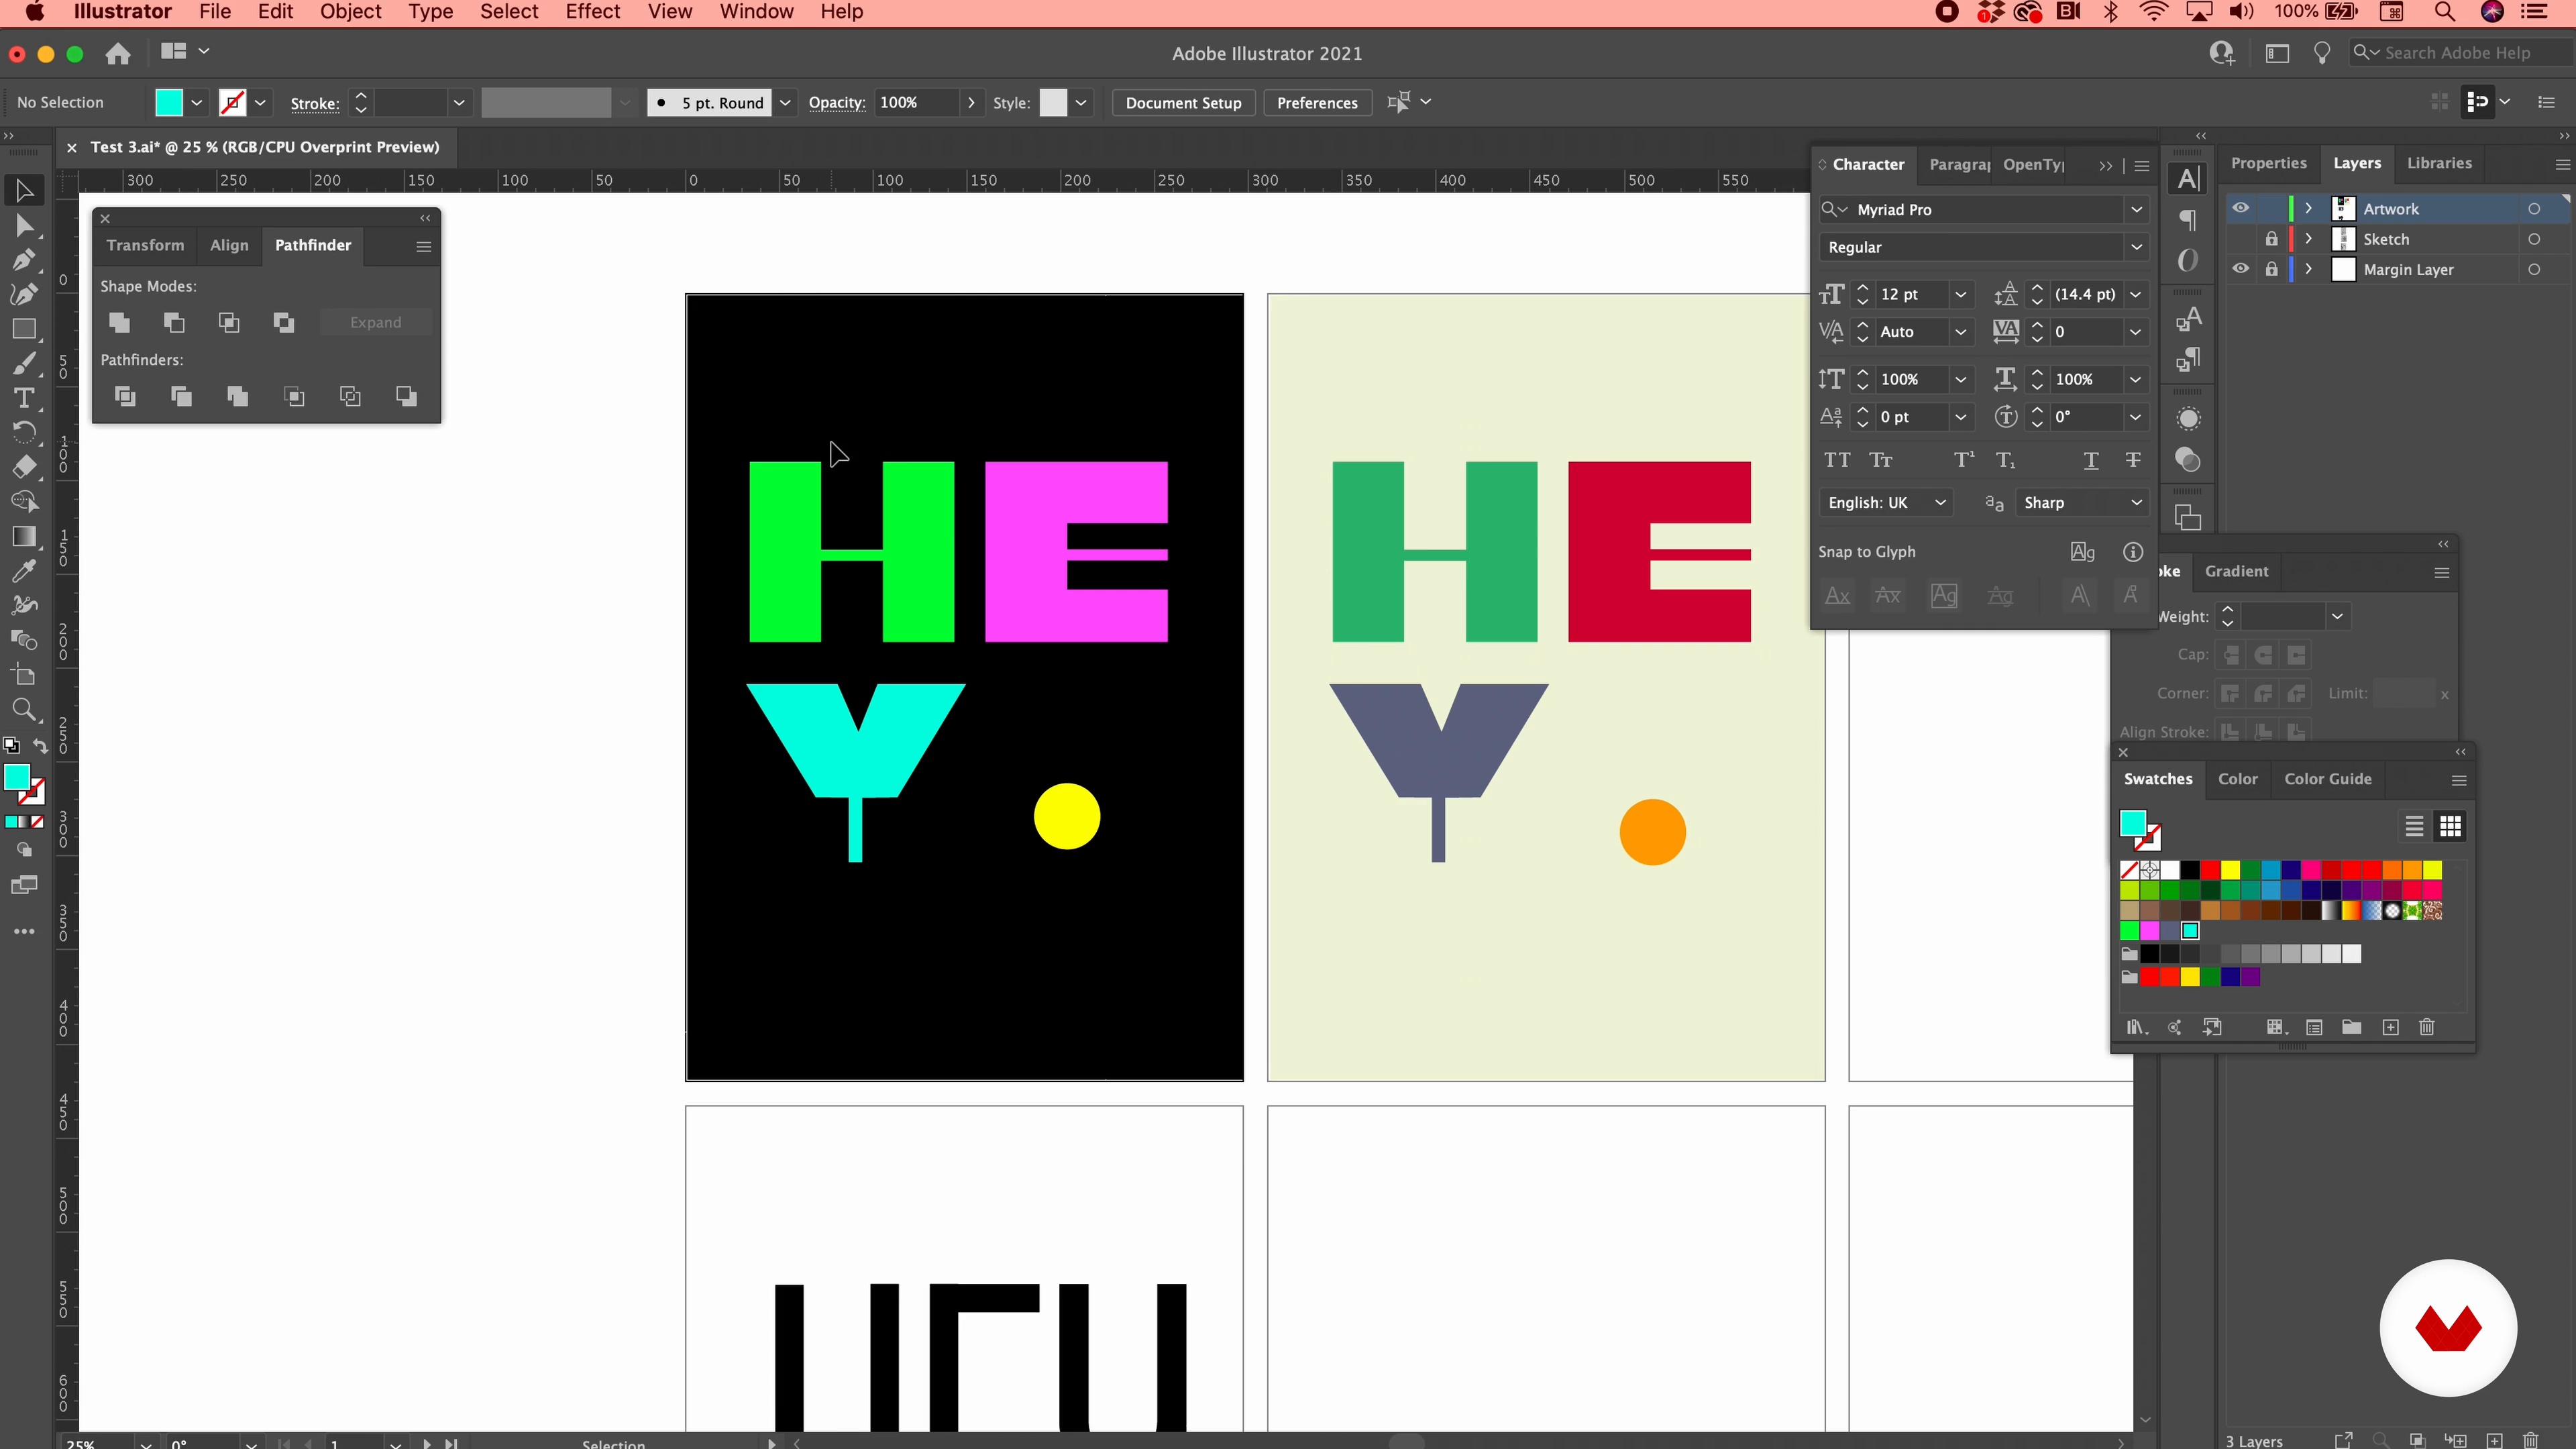Image resolution: width=2576 pixels, height=1449 pixels.
Task: Click the Minus Back pathfinder icon
Action: (406, 396)
